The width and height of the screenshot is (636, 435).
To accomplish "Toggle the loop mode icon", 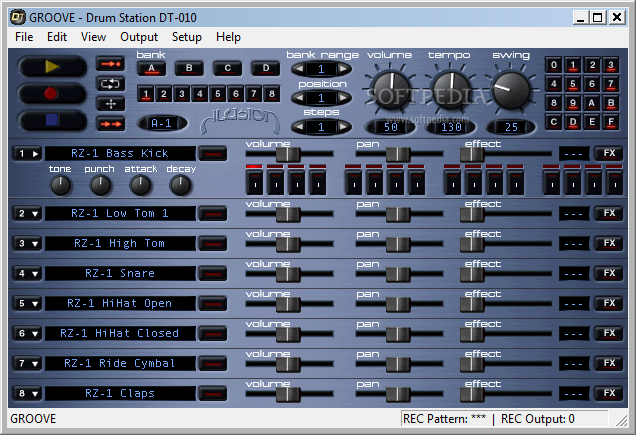I will (x=110, y=83).
